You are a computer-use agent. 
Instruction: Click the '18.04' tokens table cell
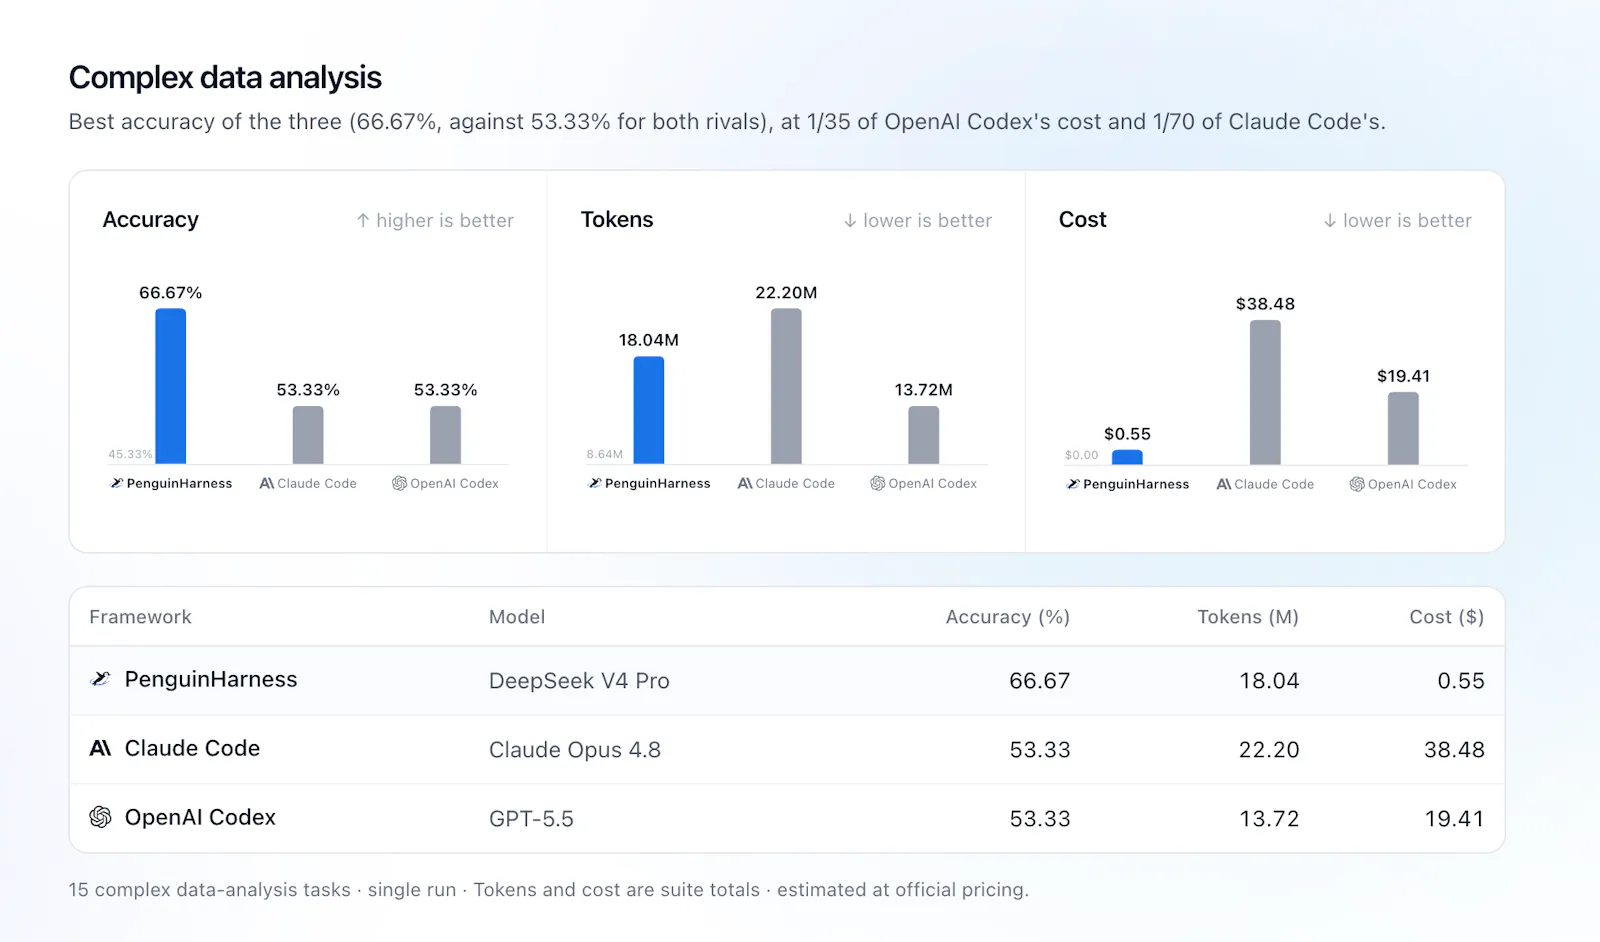(x=1269, y=681)
